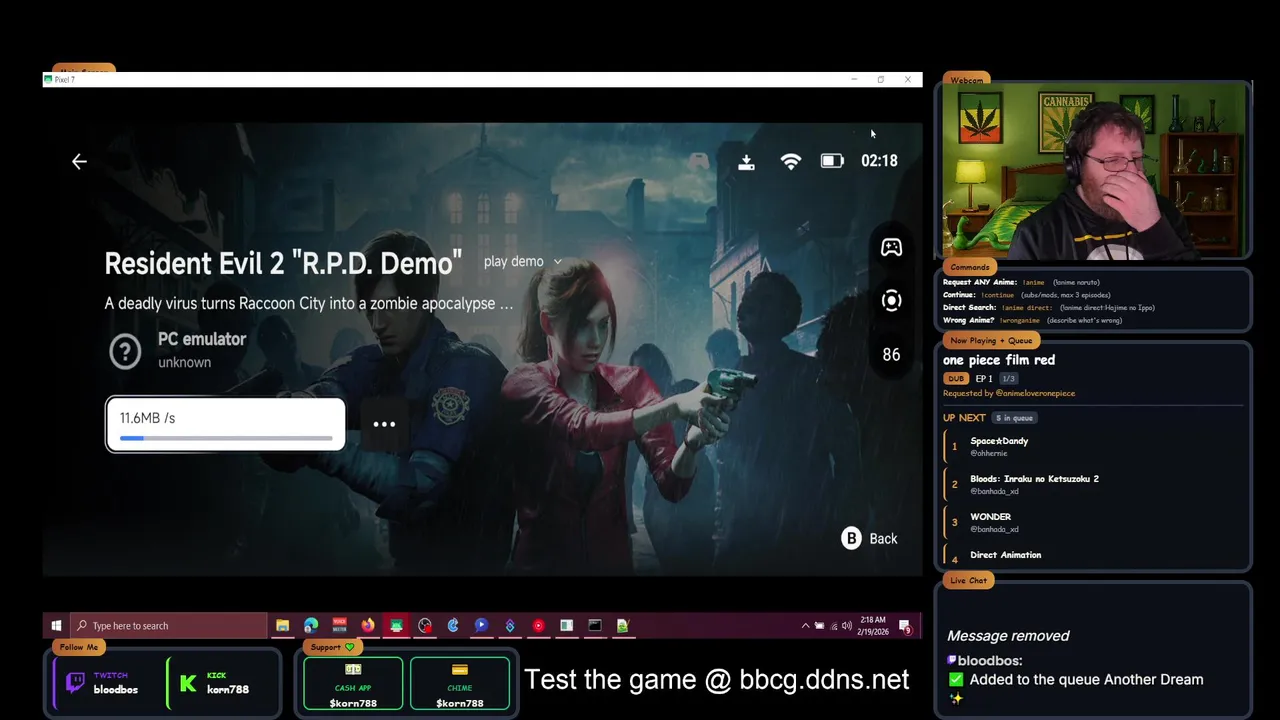Click the 'Type here to search' box
The width and height of the screenshot is (1280, 720).
pyautogui.click(x=168, y=626)
